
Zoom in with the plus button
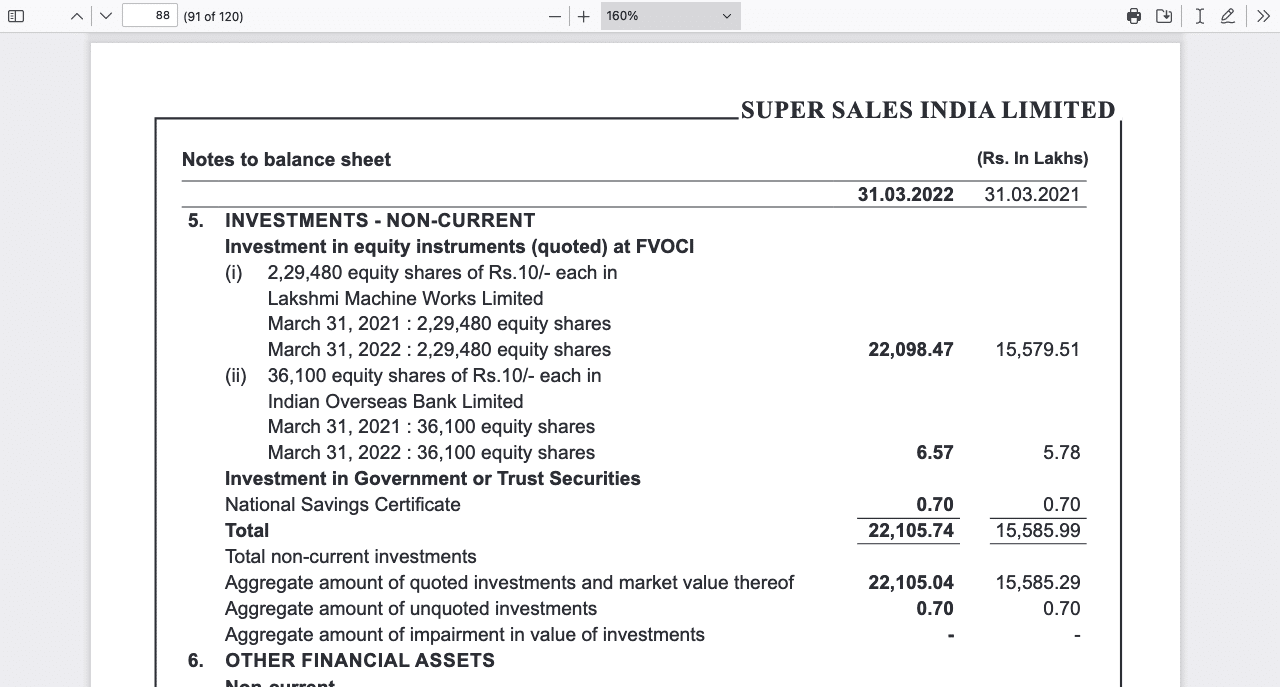coord(584,16)
